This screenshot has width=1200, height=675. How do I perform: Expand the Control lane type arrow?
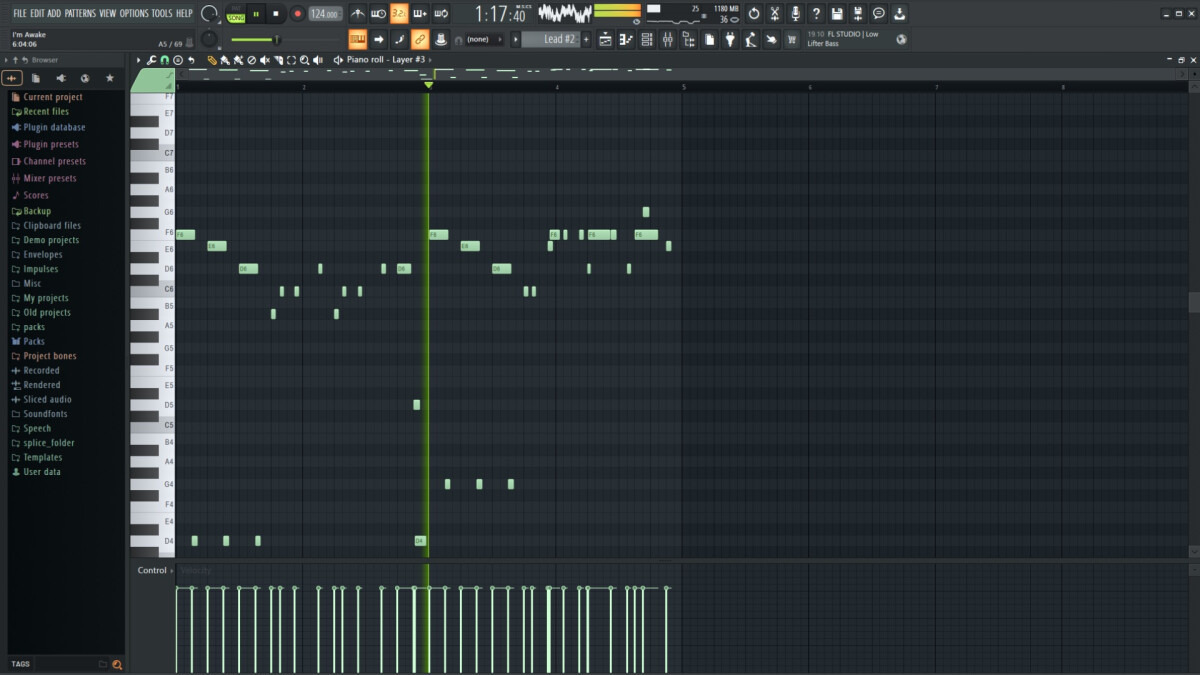click(x=172, y=571)
